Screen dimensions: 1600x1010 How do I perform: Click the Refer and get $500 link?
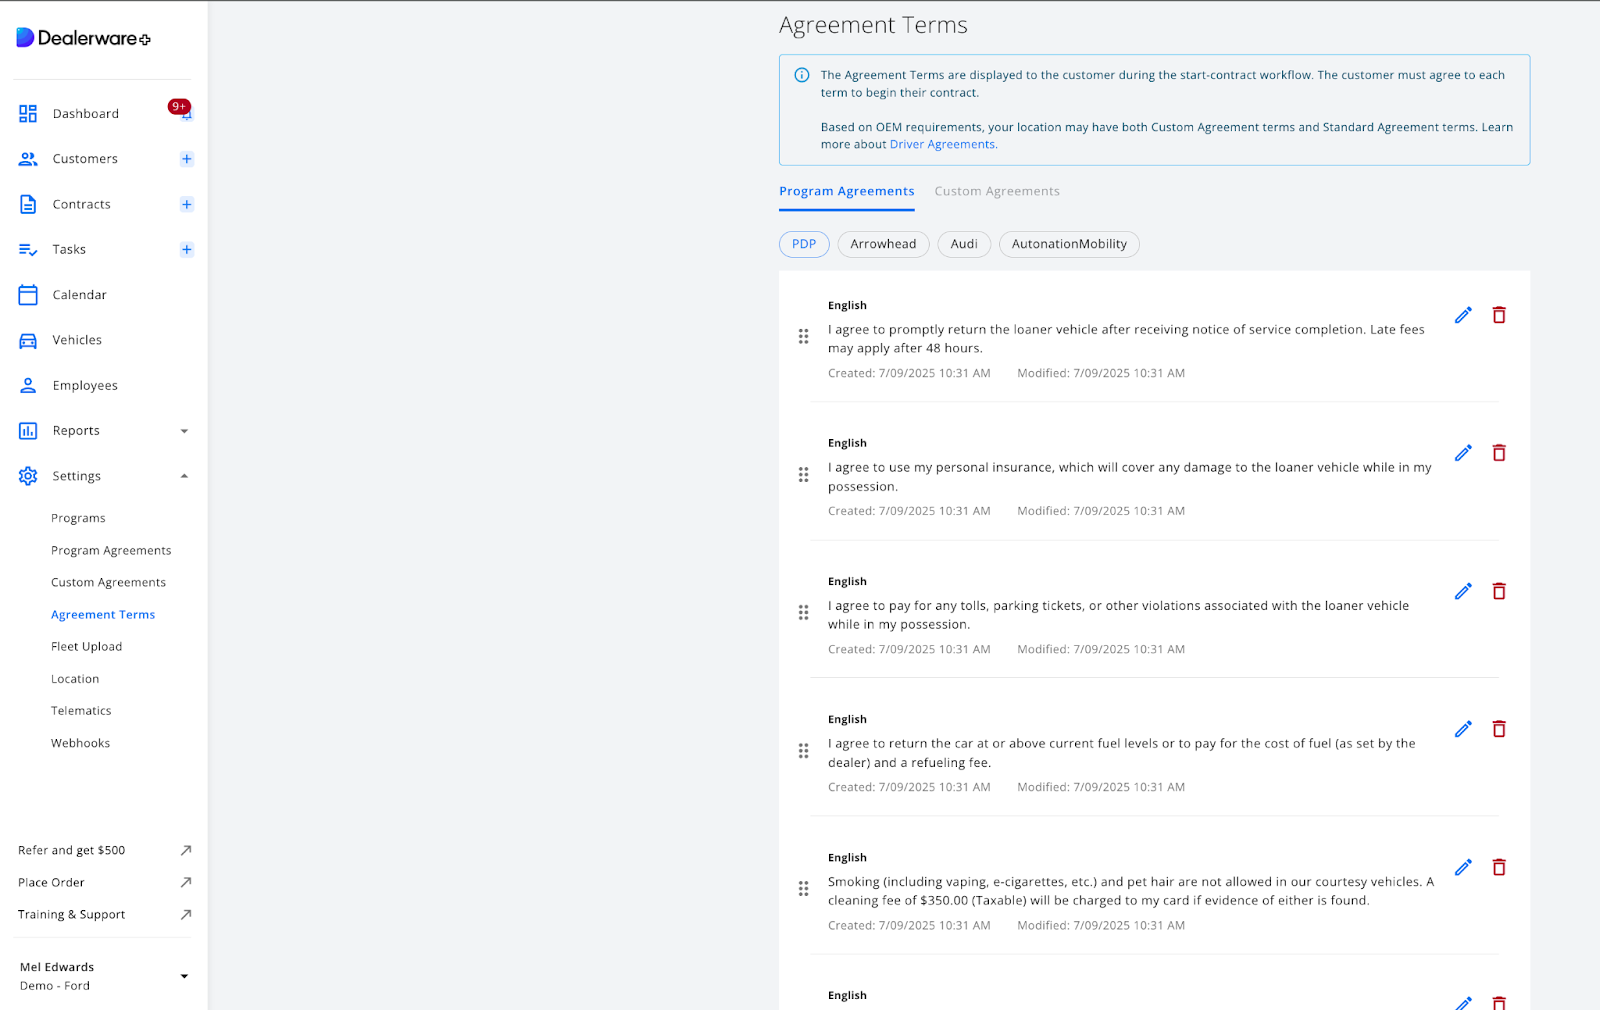[71, 850]
